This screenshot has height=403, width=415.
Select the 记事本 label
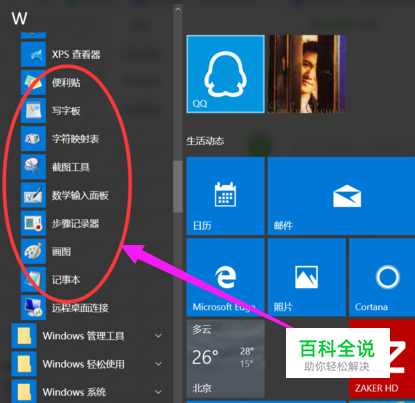[66, 280]
